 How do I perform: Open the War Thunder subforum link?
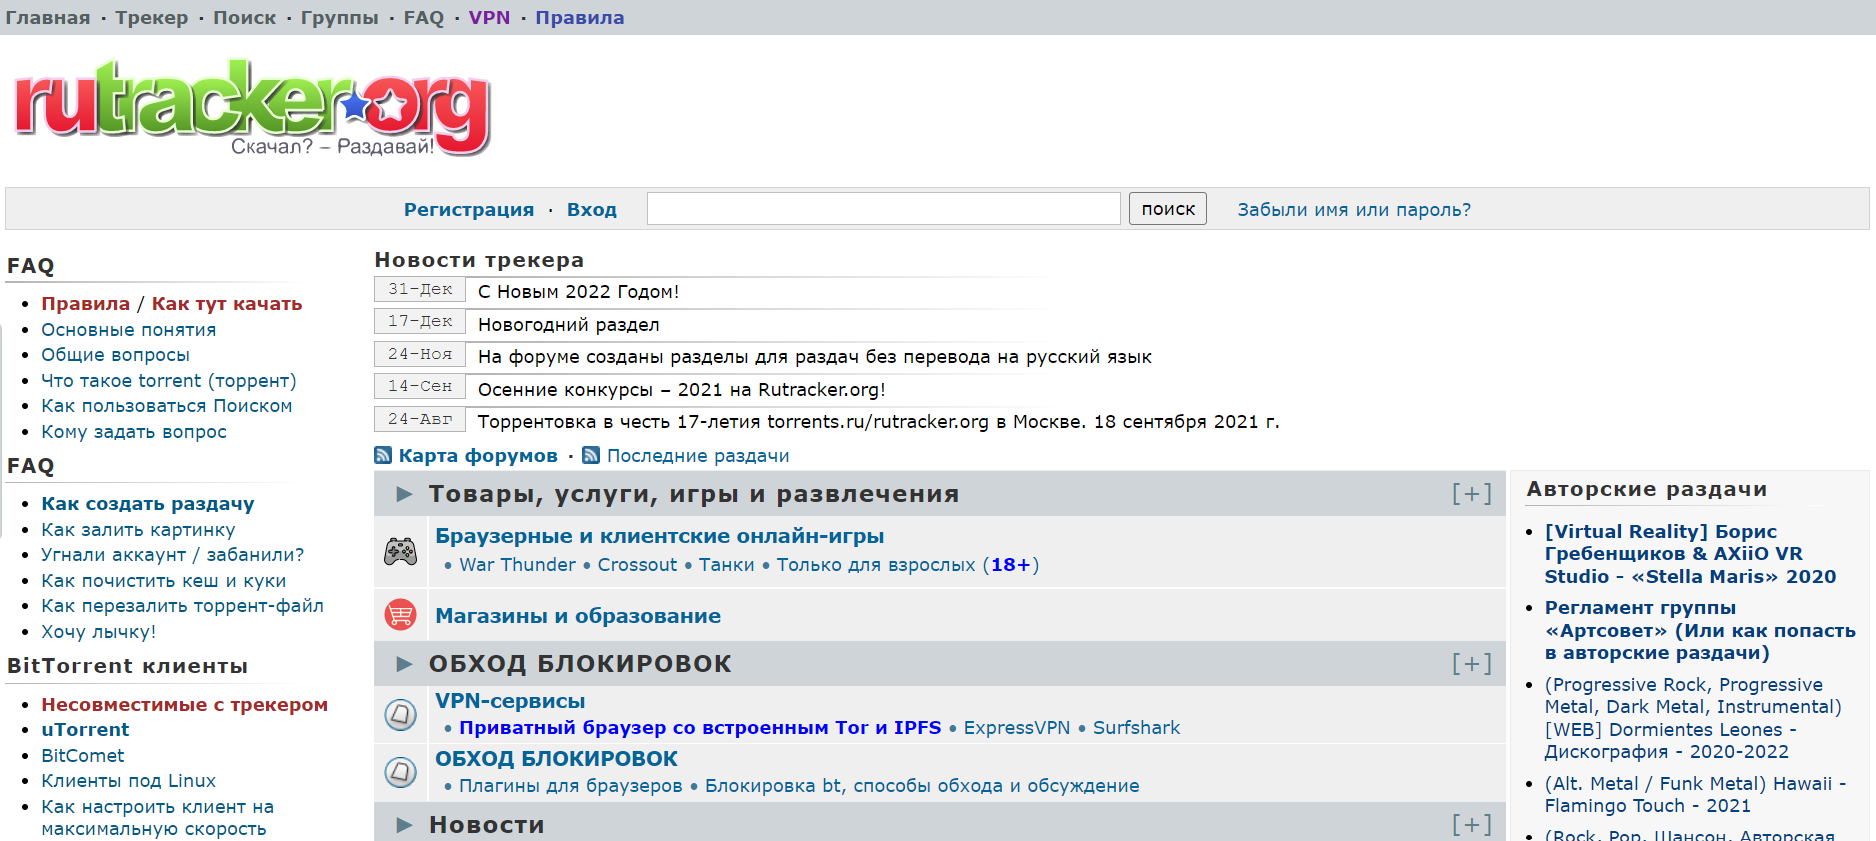pyautogui.click(x=518, y=565)
